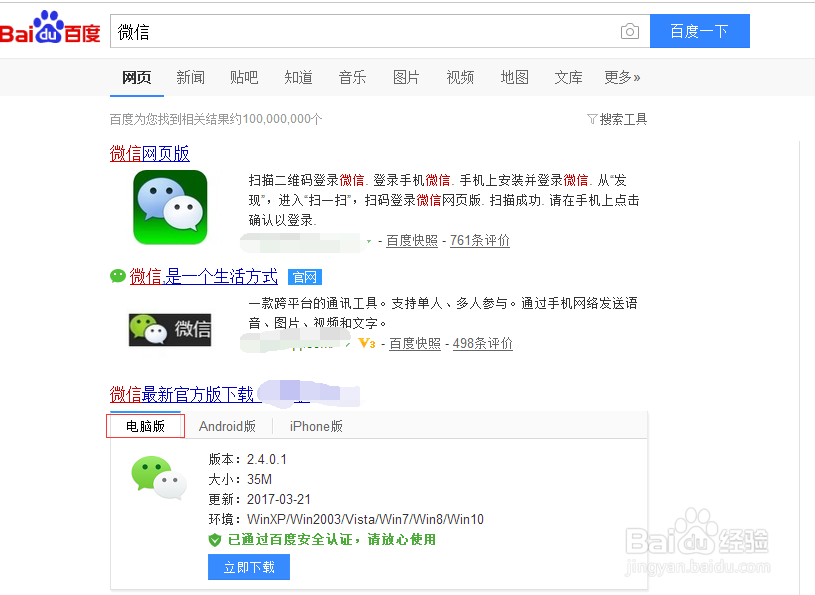The height and width of the screenshot is (595, 815).
Task: Switch to the Android版 tab
Action: (x=228, y=425)
